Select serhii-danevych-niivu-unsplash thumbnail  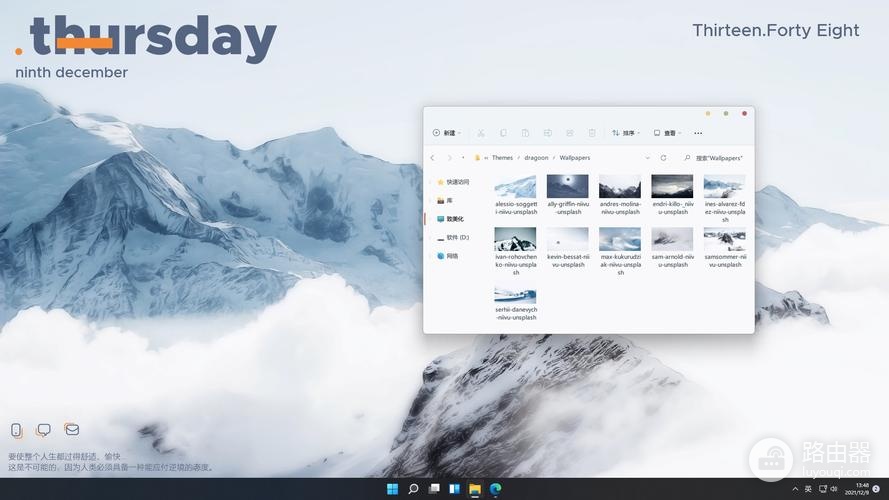515,295
